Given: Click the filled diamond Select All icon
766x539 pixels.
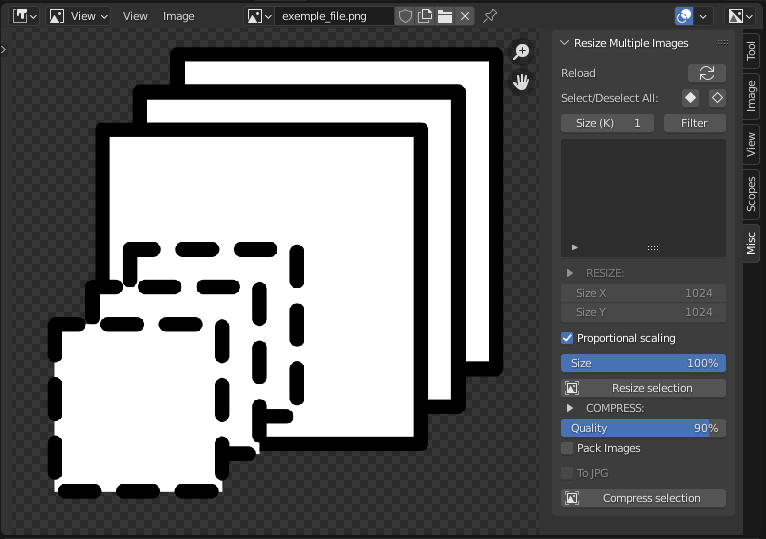Looking at the screenshot, I should [690, 98].
